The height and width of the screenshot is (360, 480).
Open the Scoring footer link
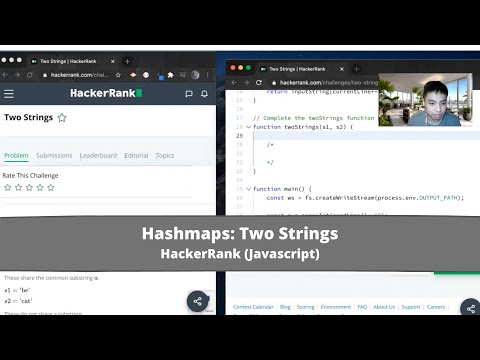coord(306,307)
